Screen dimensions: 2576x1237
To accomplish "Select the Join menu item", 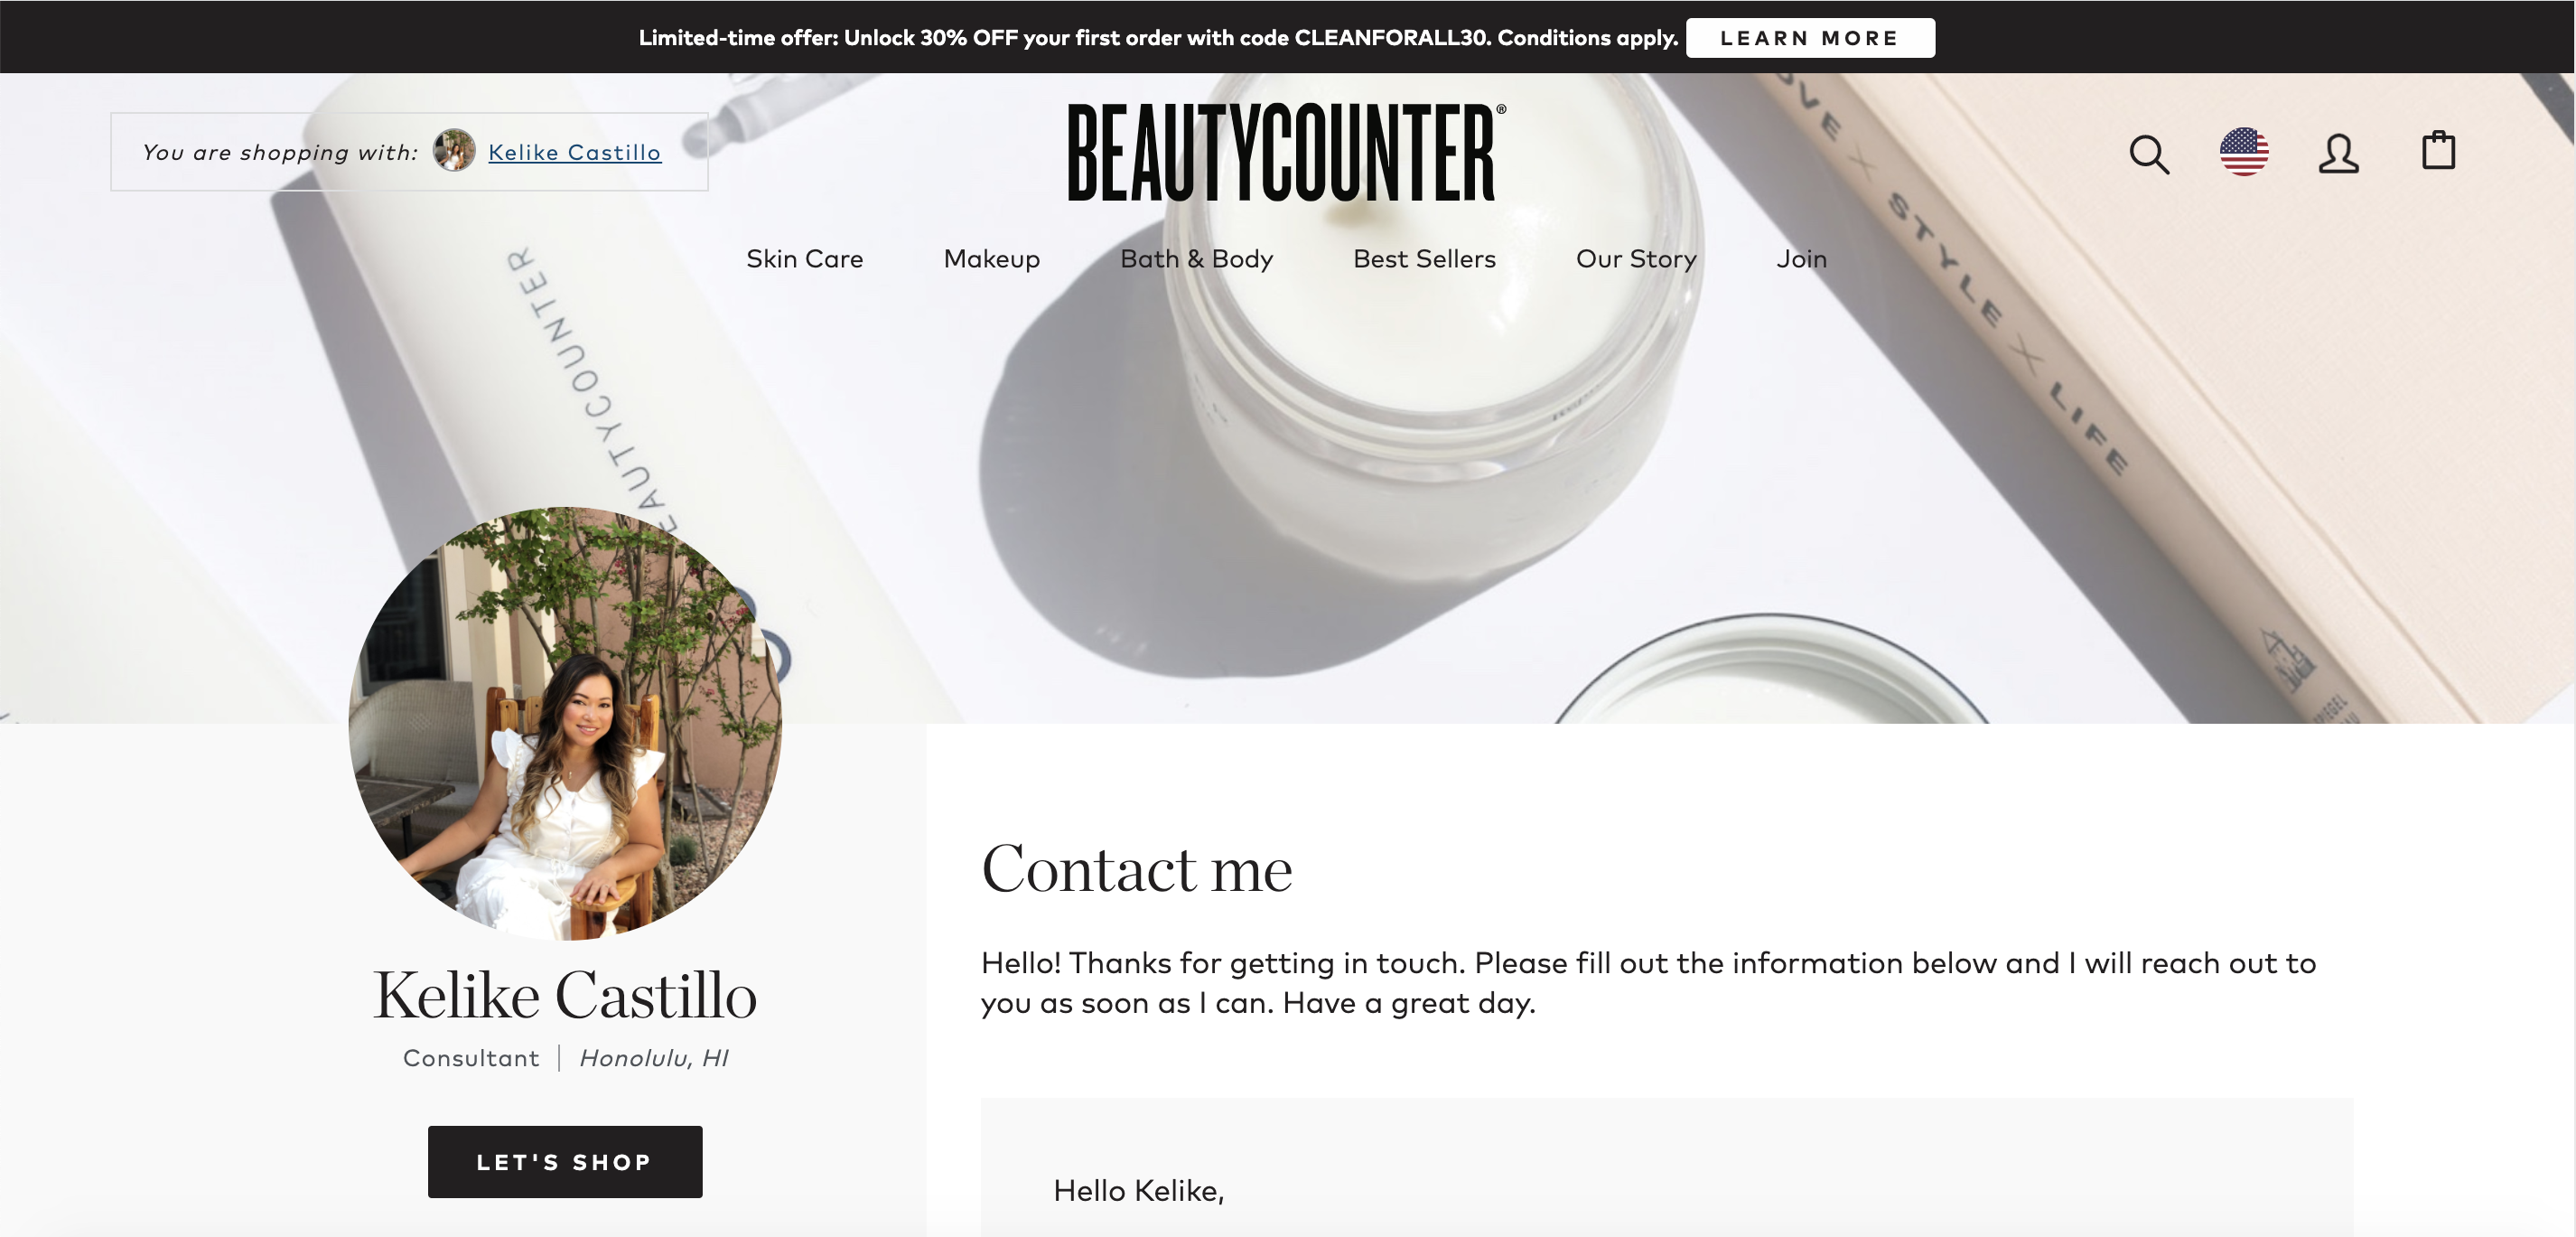I will (1801, 259).
